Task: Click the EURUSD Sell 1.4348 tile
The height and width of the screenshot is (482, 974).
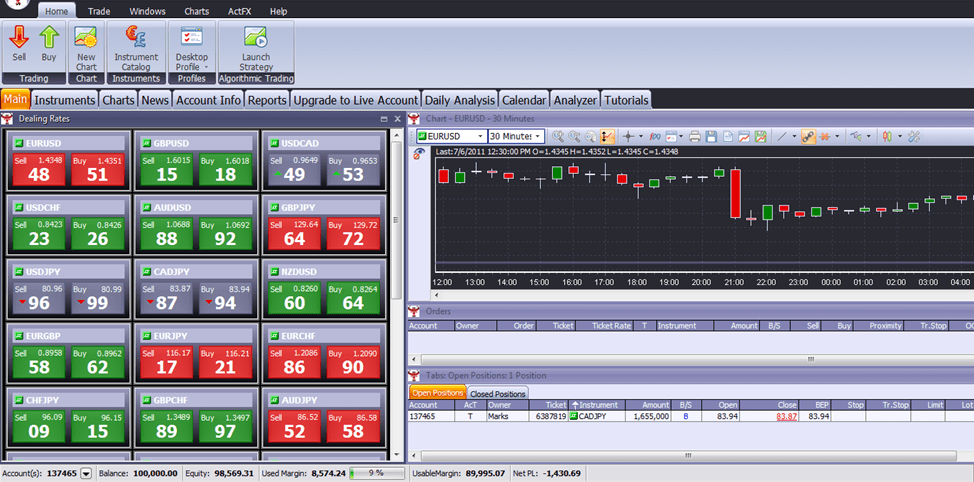Action: pyautogui.click(x=39, y=169)
